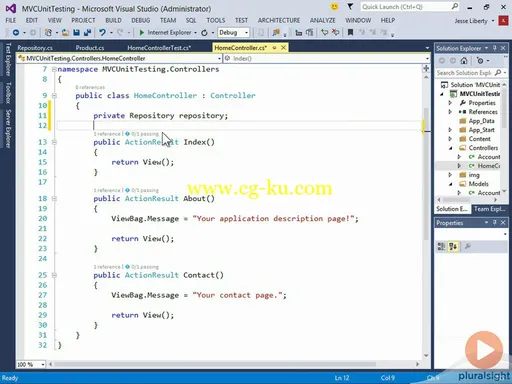Viewport: 512px width, 384px height.
Task: Click the 0/1 passing indicator above Index()
Action: (x=142, y=134)
